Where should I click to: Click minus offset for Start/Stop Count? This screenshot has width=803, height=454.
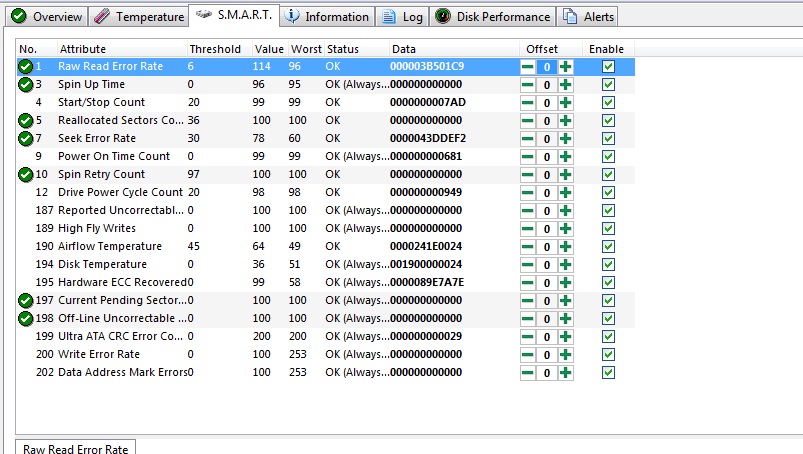click(x=527, y=102)
